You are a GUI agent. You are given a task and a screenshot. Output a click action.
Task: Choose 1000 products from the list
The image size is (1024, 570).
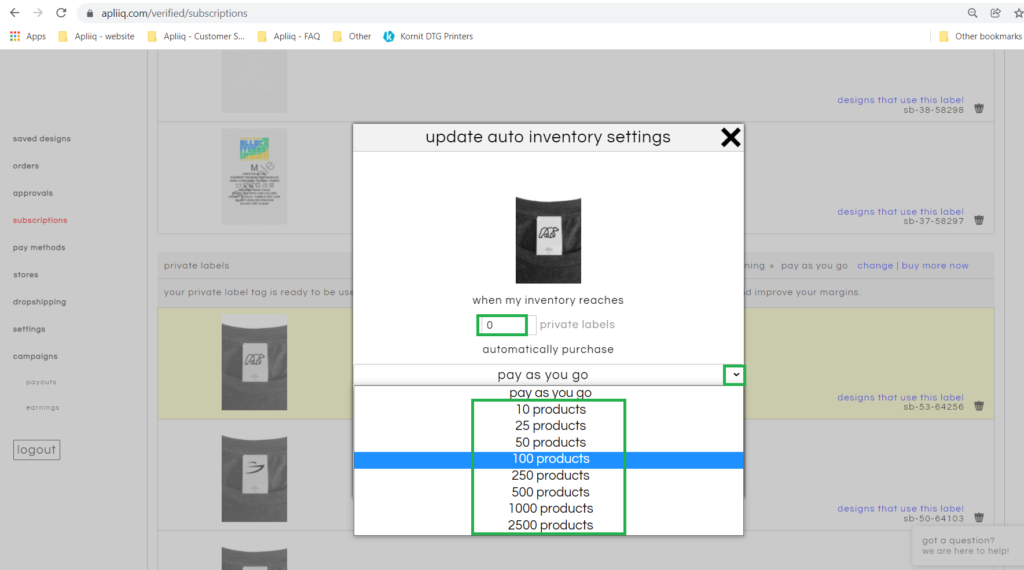550,509
